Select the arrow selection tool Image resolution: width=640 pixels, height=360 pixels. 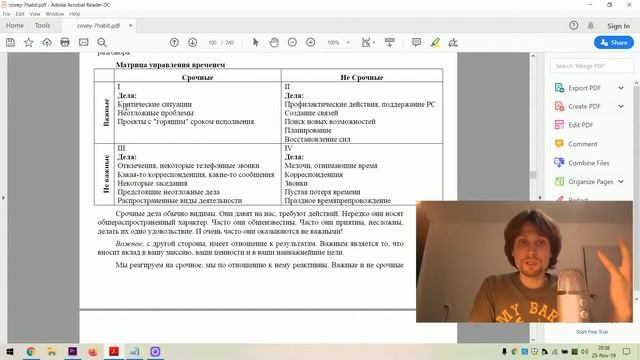(x=256, y=42)
